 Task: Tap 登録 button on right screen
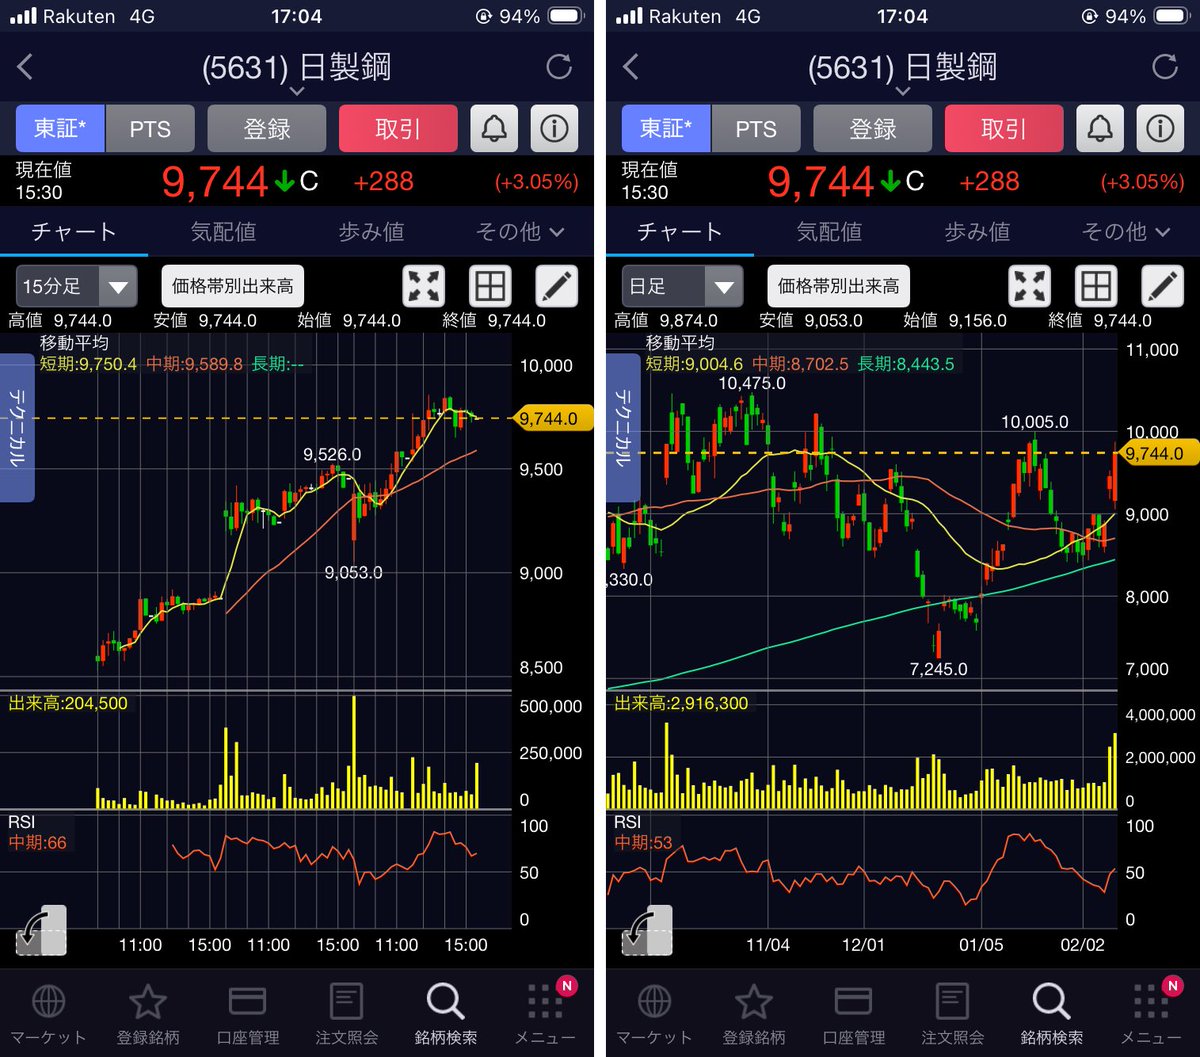873,128
